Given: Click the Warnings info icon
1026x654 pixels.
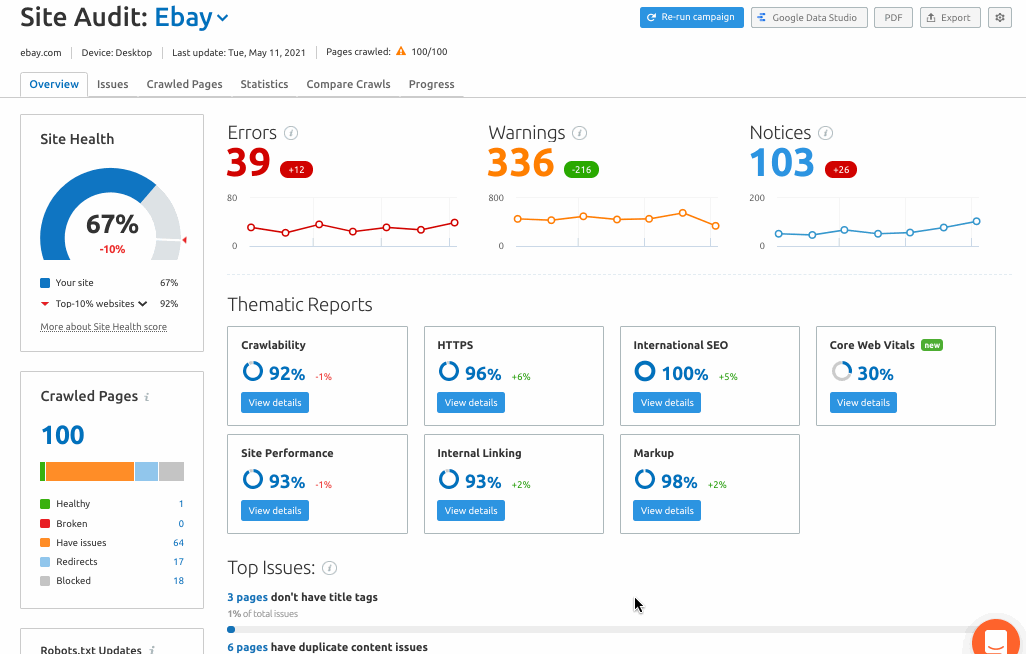Looking at the screenshot, I should (579, 133).
